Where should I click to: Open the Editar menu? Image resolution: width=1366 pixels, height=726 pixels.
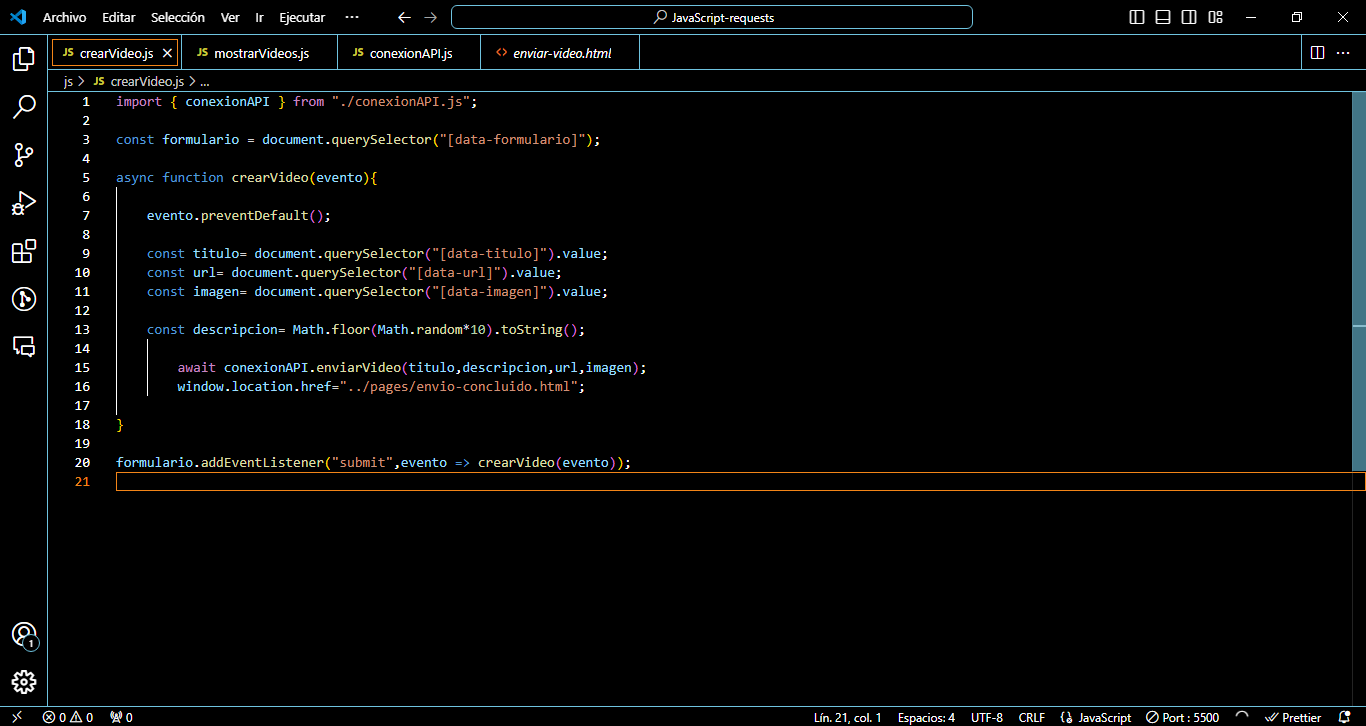tap(119, 17)
